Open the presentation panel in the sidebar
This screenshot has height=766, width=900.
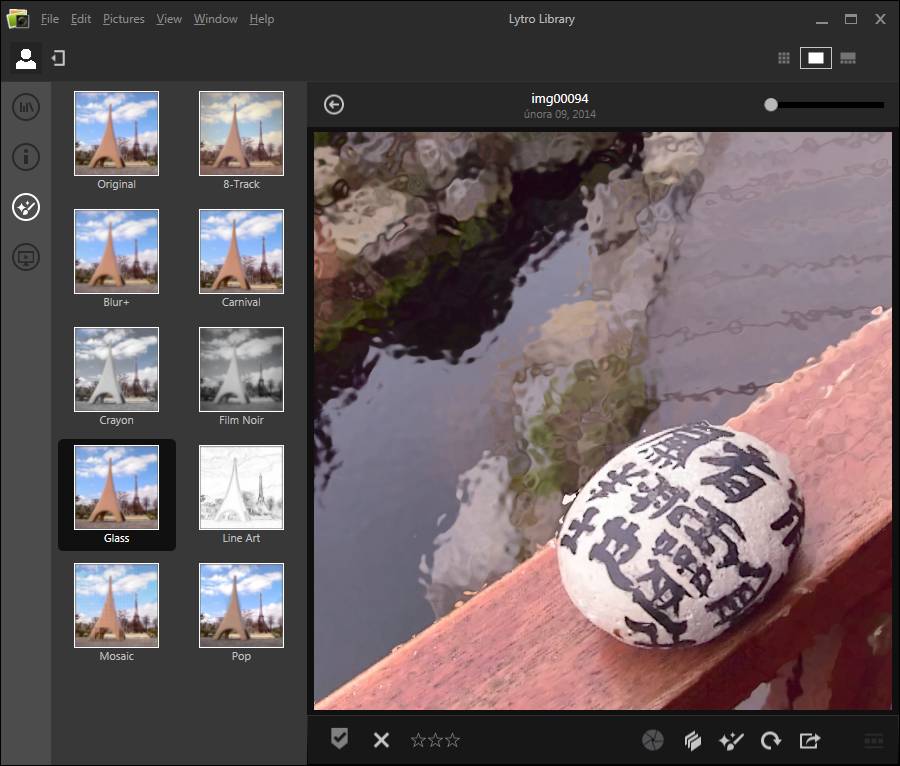click(26, 258)
